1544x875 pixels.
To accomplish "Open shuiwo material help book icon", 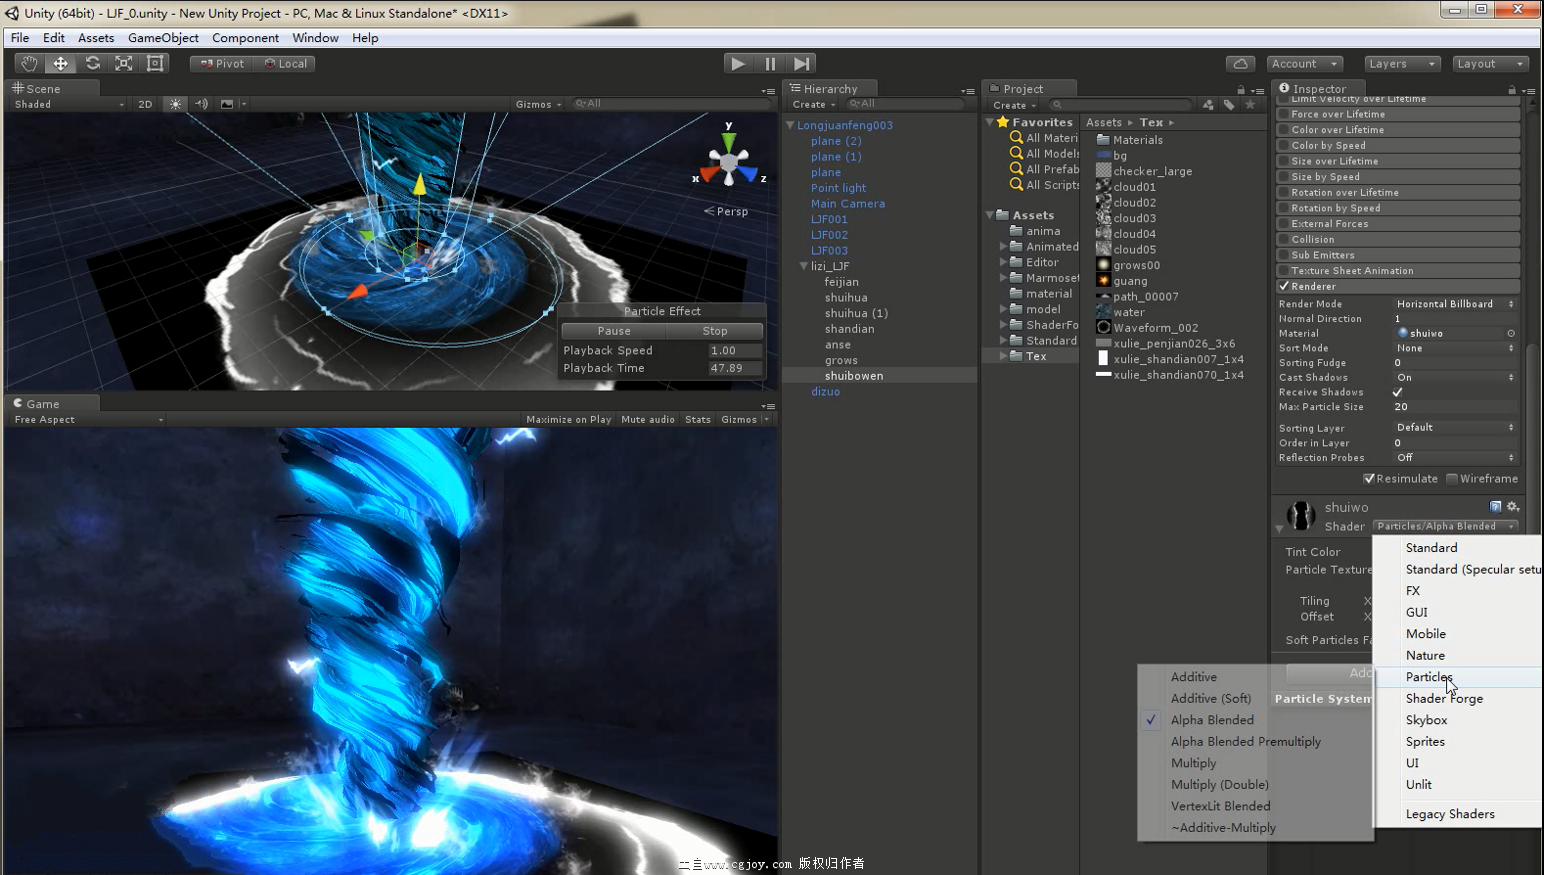I will pos(1496,507).
